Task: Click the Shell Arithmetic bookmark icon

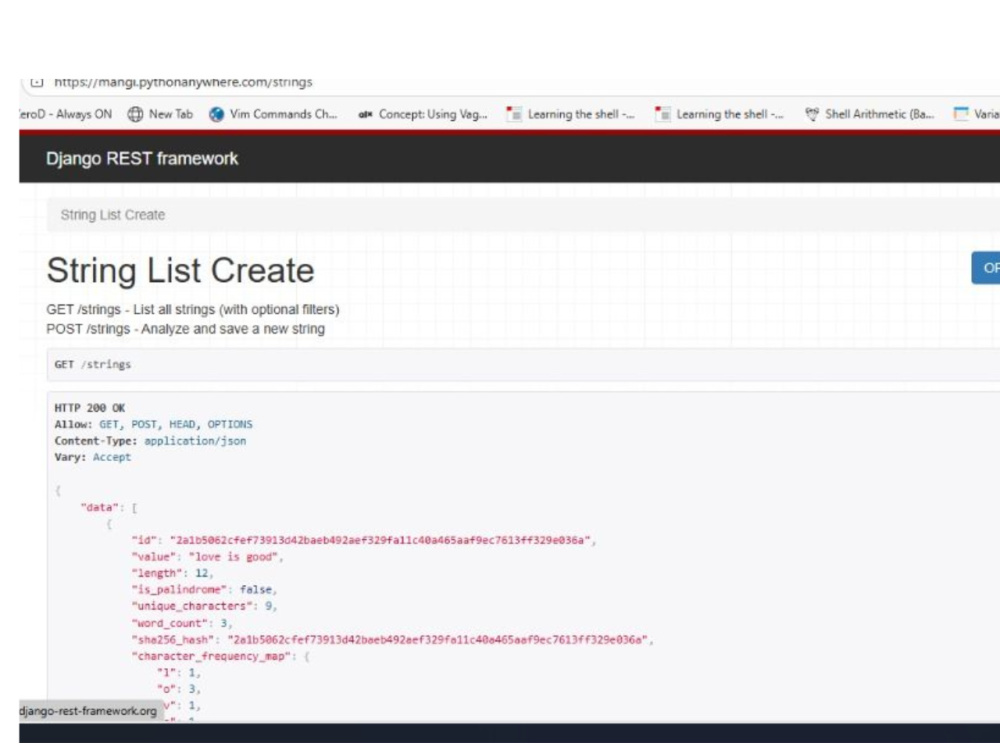Action: 812,114
